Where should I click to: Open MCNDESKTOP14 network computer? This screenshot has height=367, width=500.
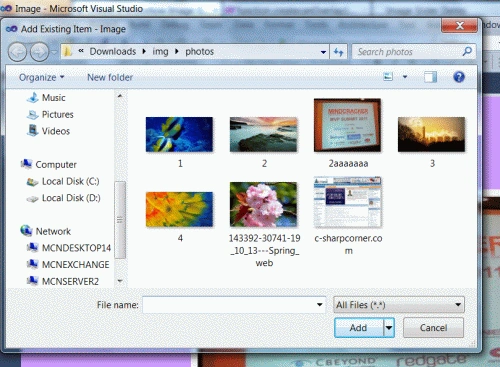click(76, 248)
